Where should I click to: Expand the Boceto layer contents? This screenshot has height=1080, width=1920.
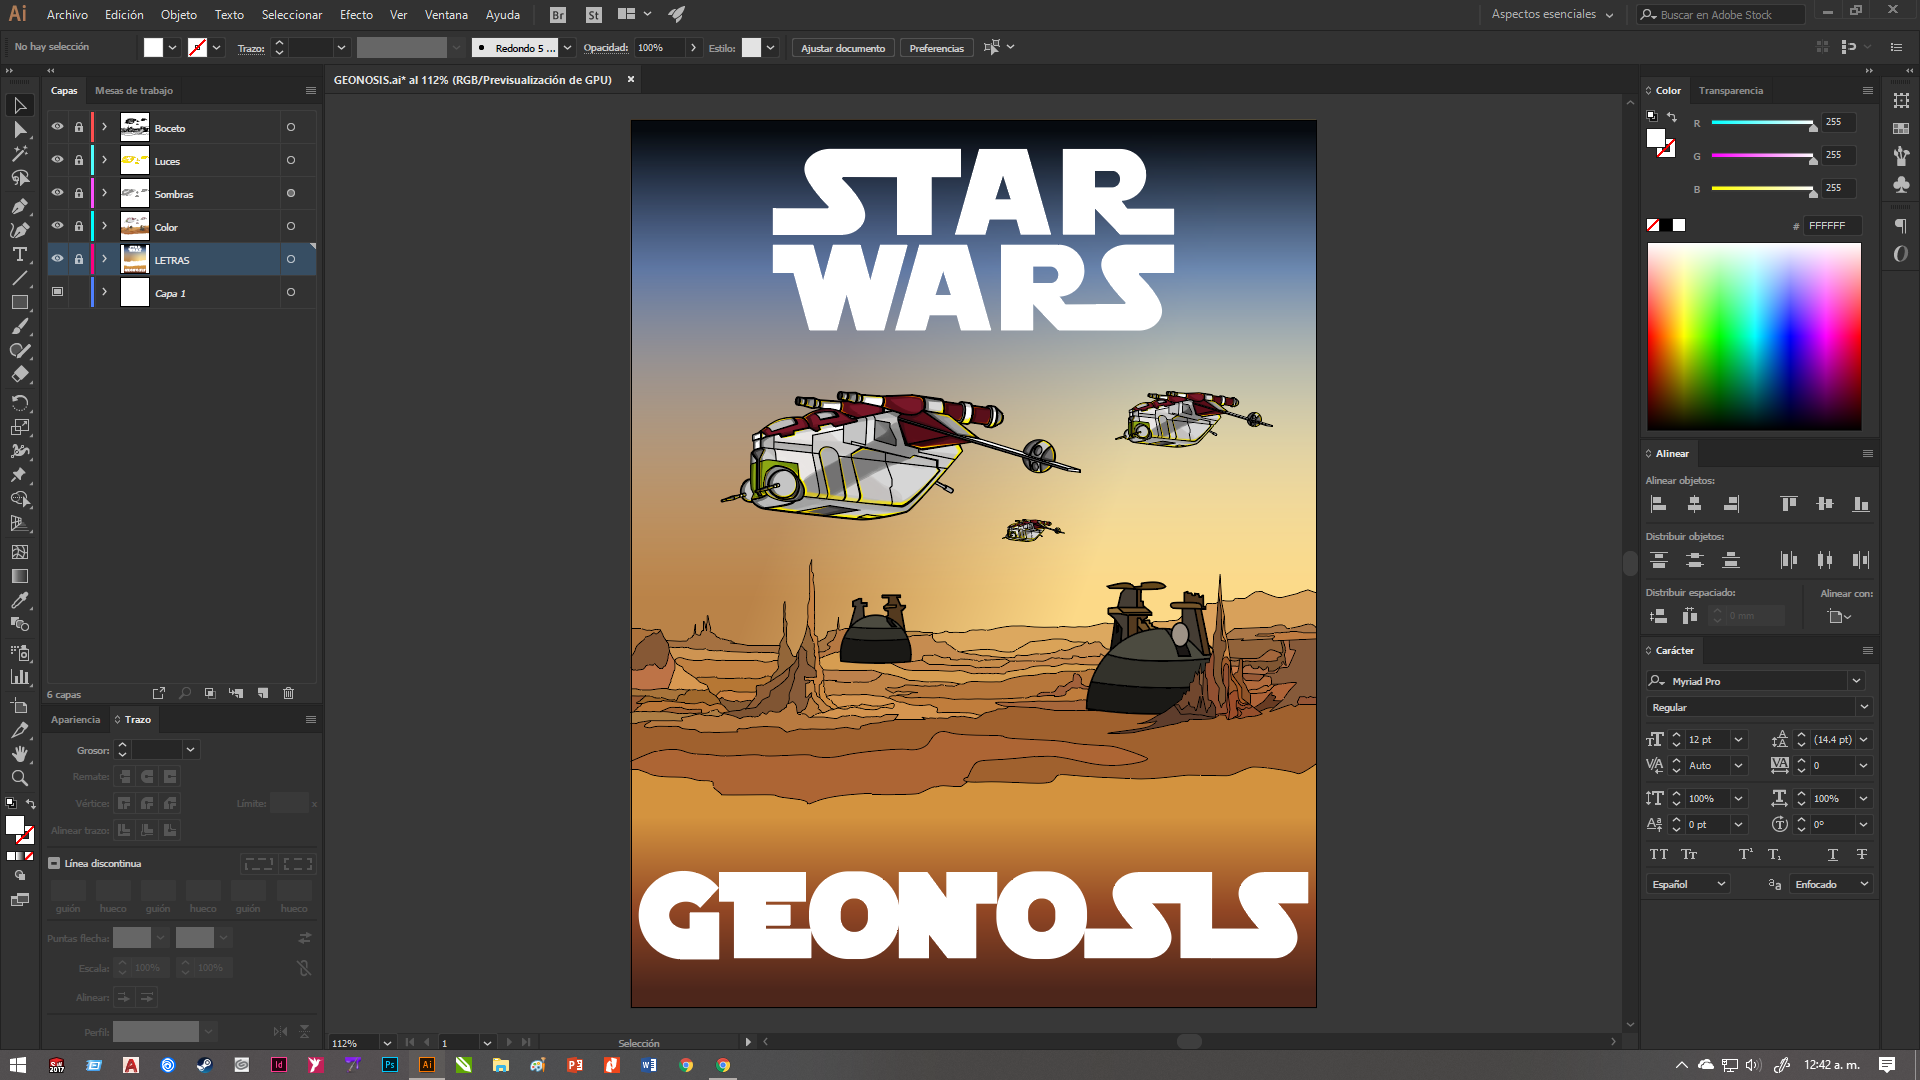[104, 127]
